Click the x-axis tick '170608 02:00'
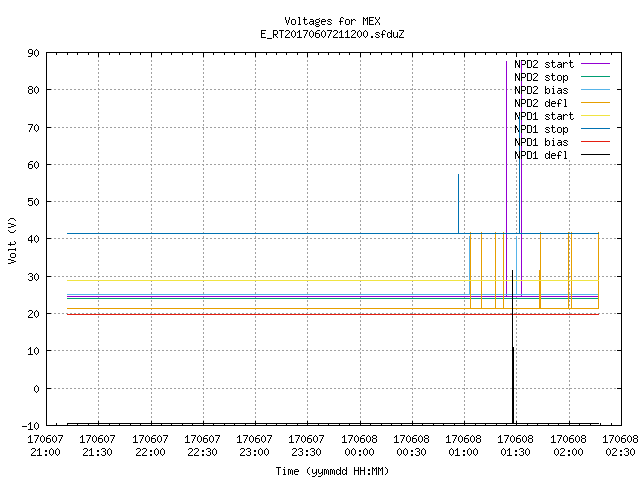 569,446
